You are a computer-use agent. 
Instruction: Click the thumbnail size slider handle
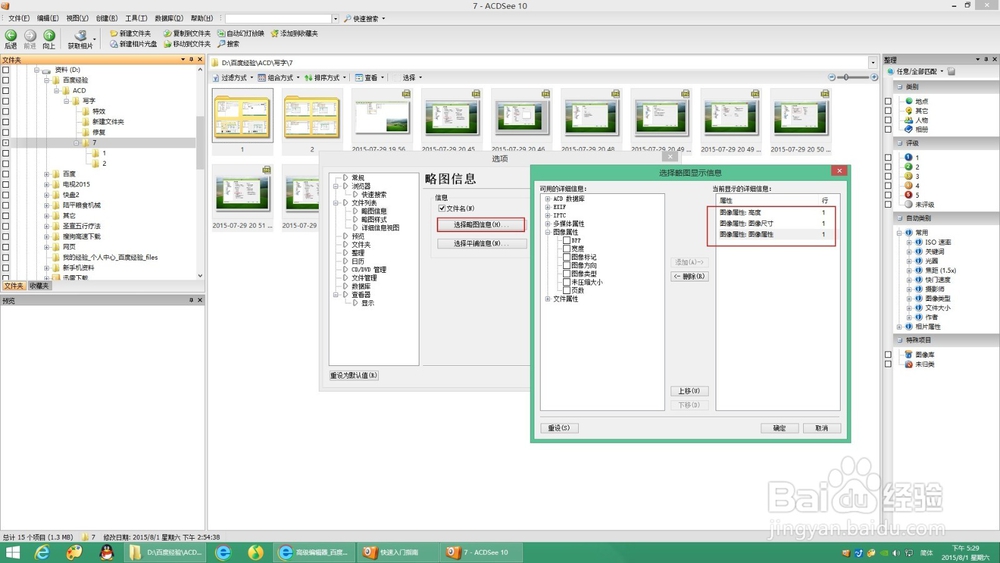pyautogui.click(x=846, y=77)
